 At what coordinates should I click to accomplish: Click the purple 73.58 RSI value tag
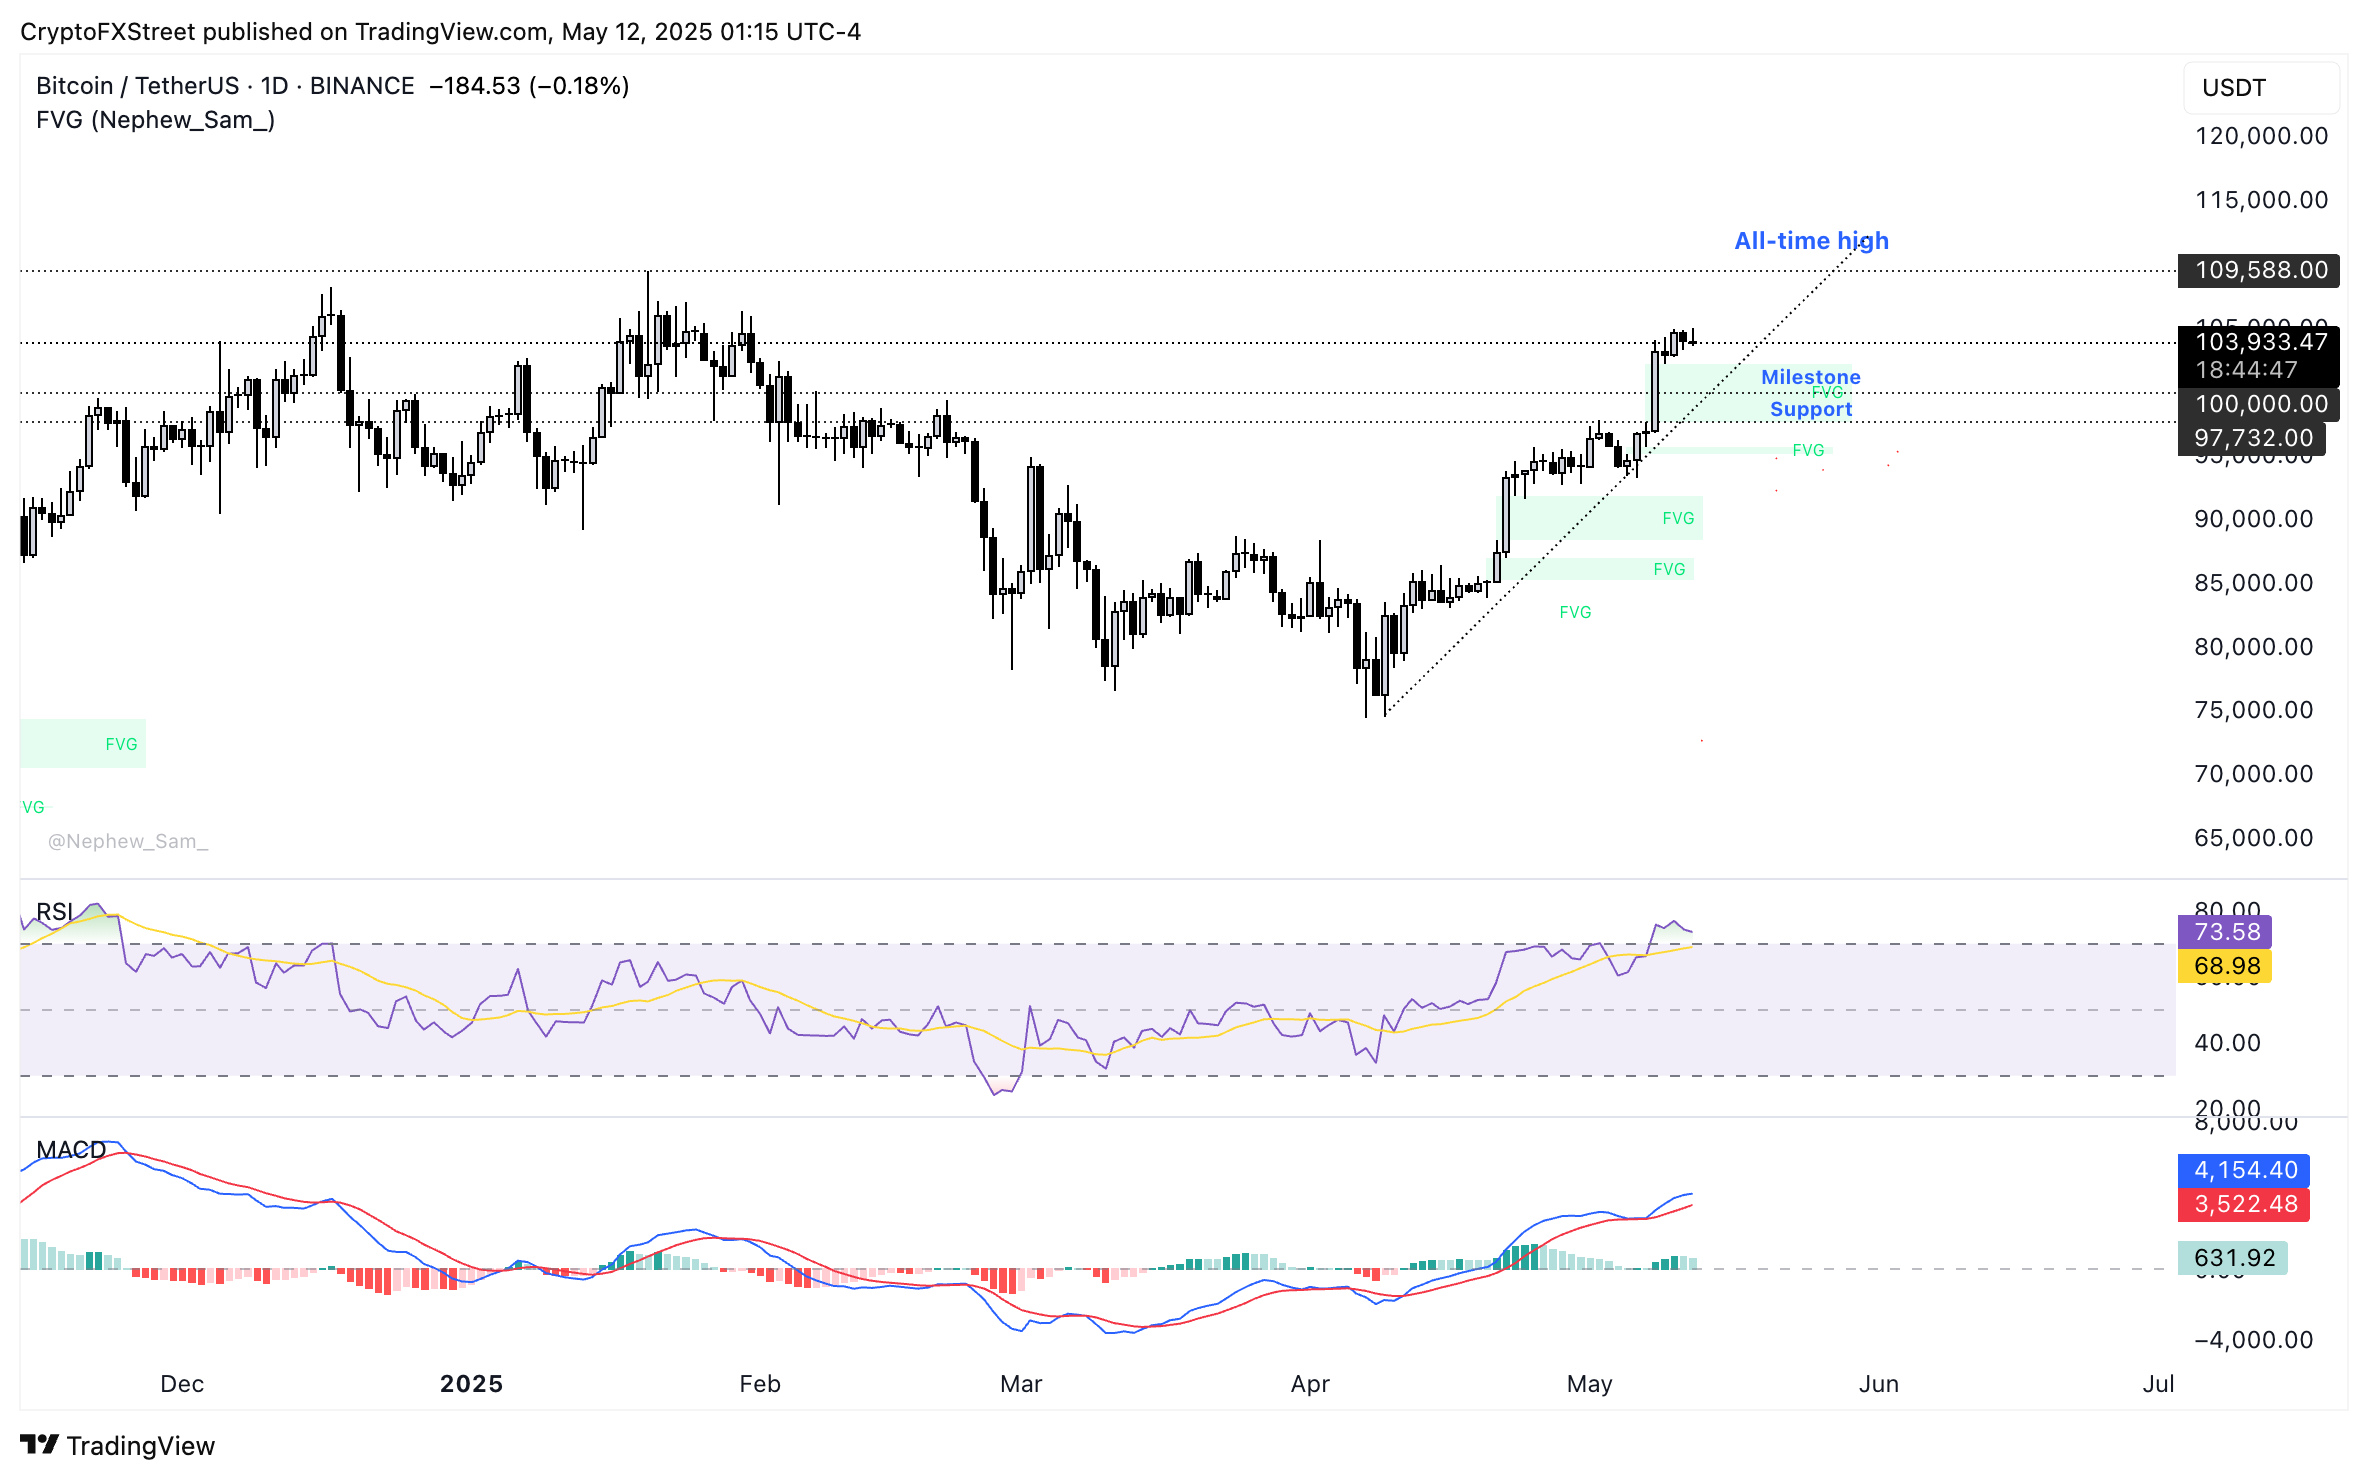coord(2225,932)
